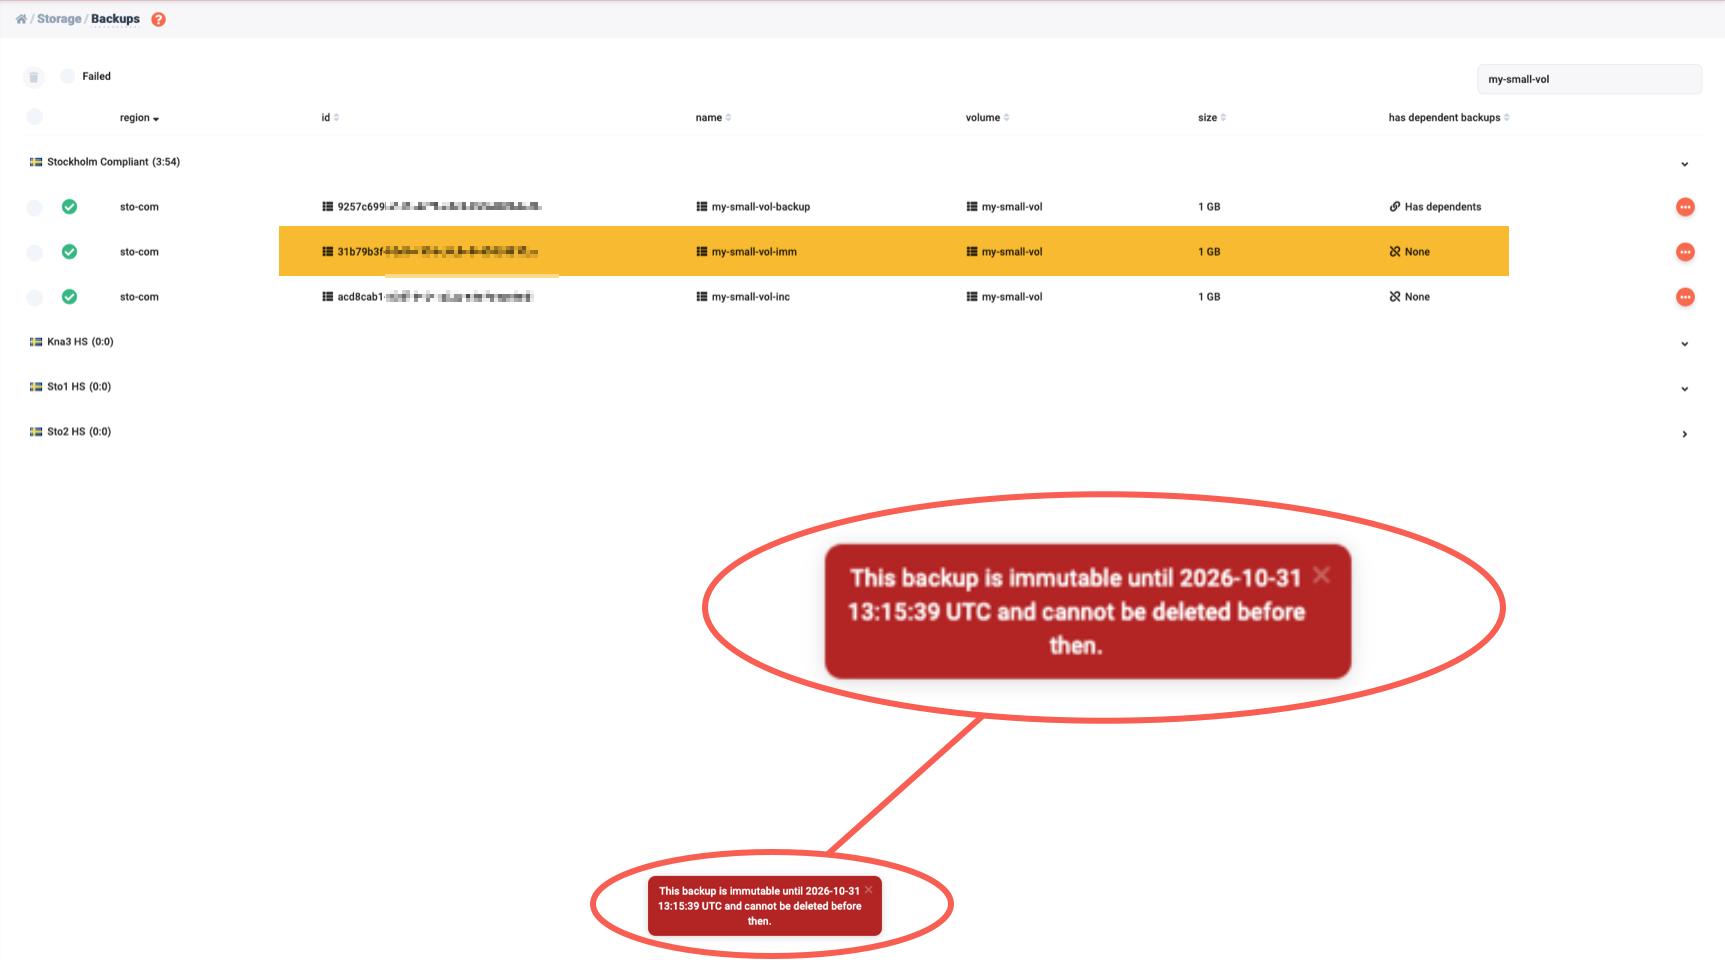Open actions menu for my-small-vol-inc row
This screenshot has width=1725, height=960.
1685,297
